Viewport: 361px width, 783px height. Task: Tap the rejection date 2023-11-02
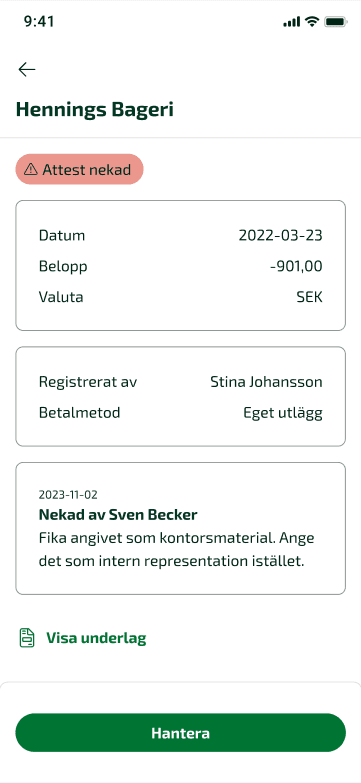(x=68, y=495)
